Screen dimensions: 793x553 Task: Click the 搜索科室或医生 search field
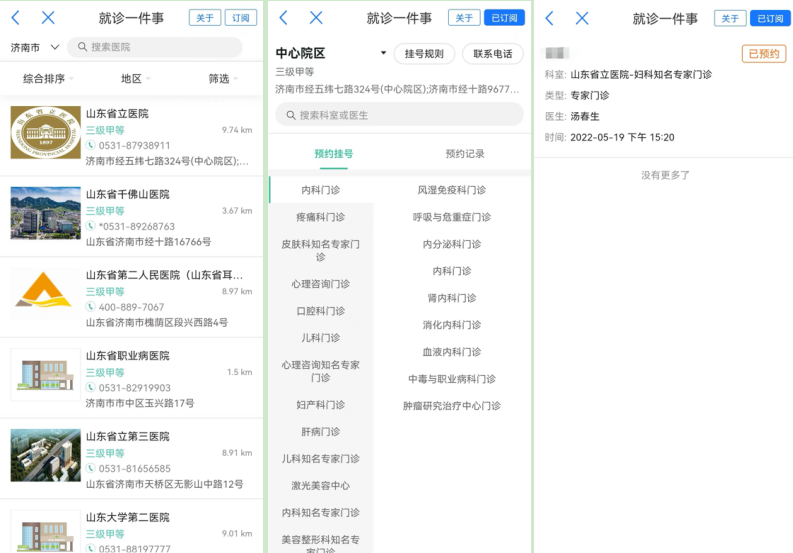pos(400,115)
